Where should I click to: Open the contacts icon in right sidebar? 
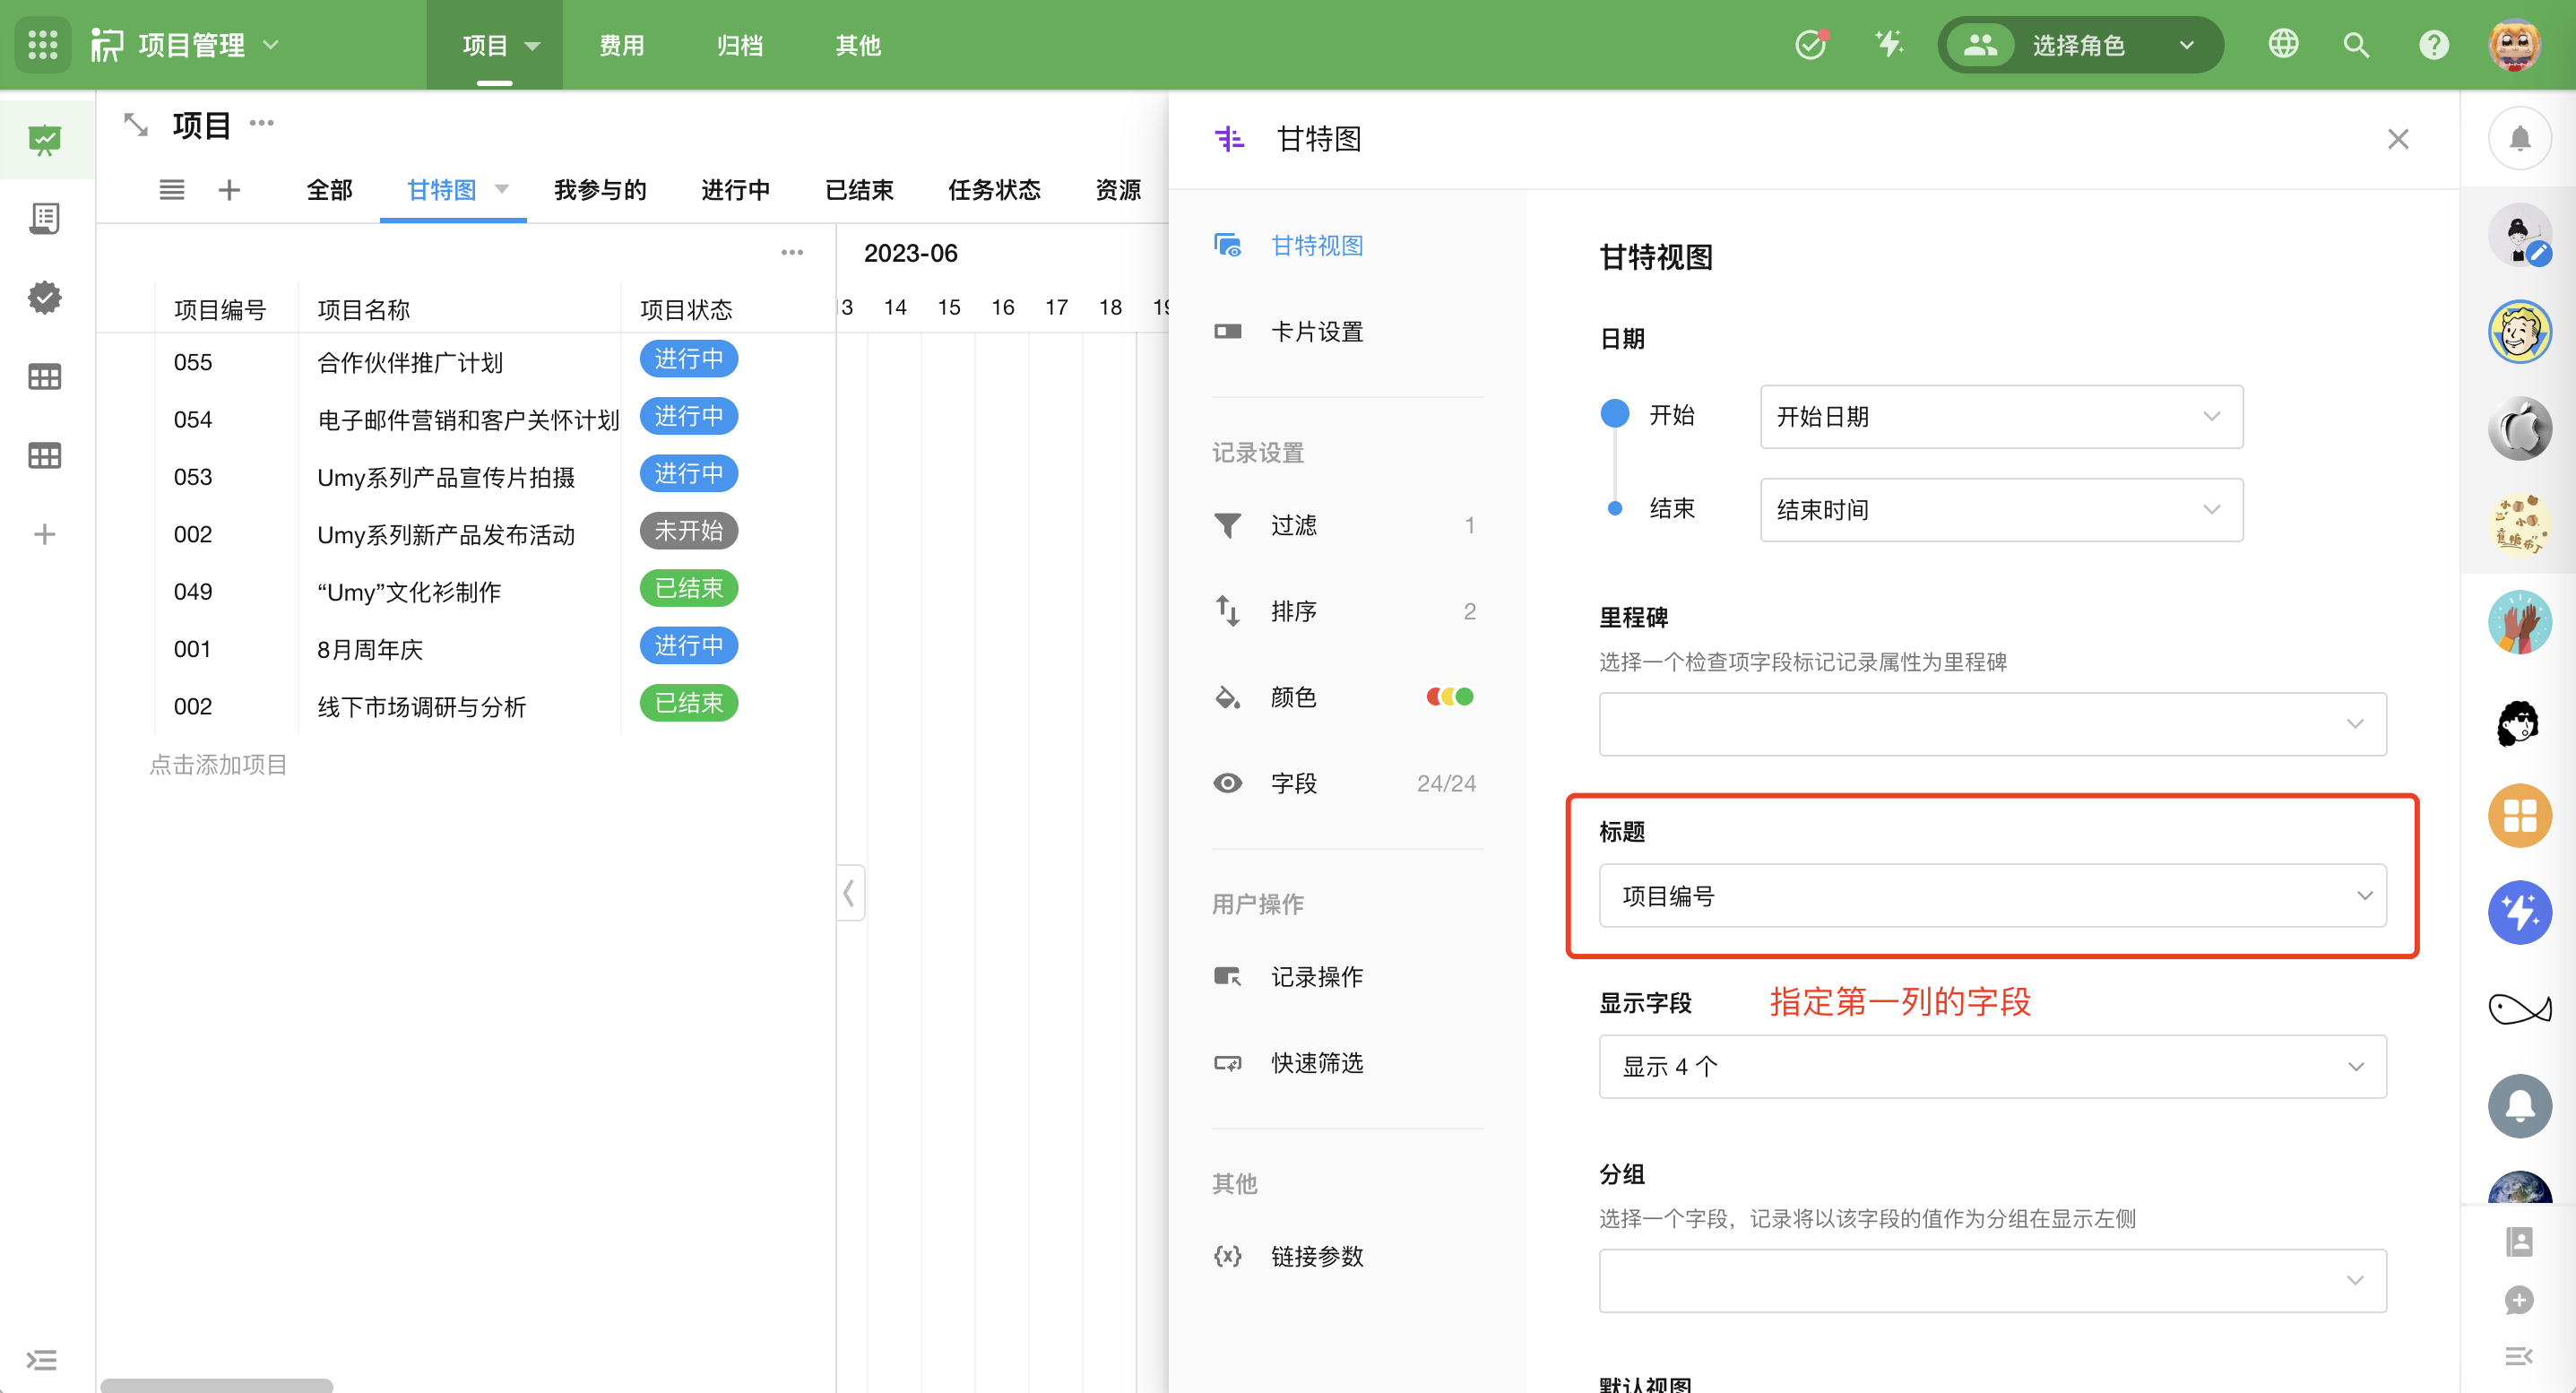tap(2520, 1243)
